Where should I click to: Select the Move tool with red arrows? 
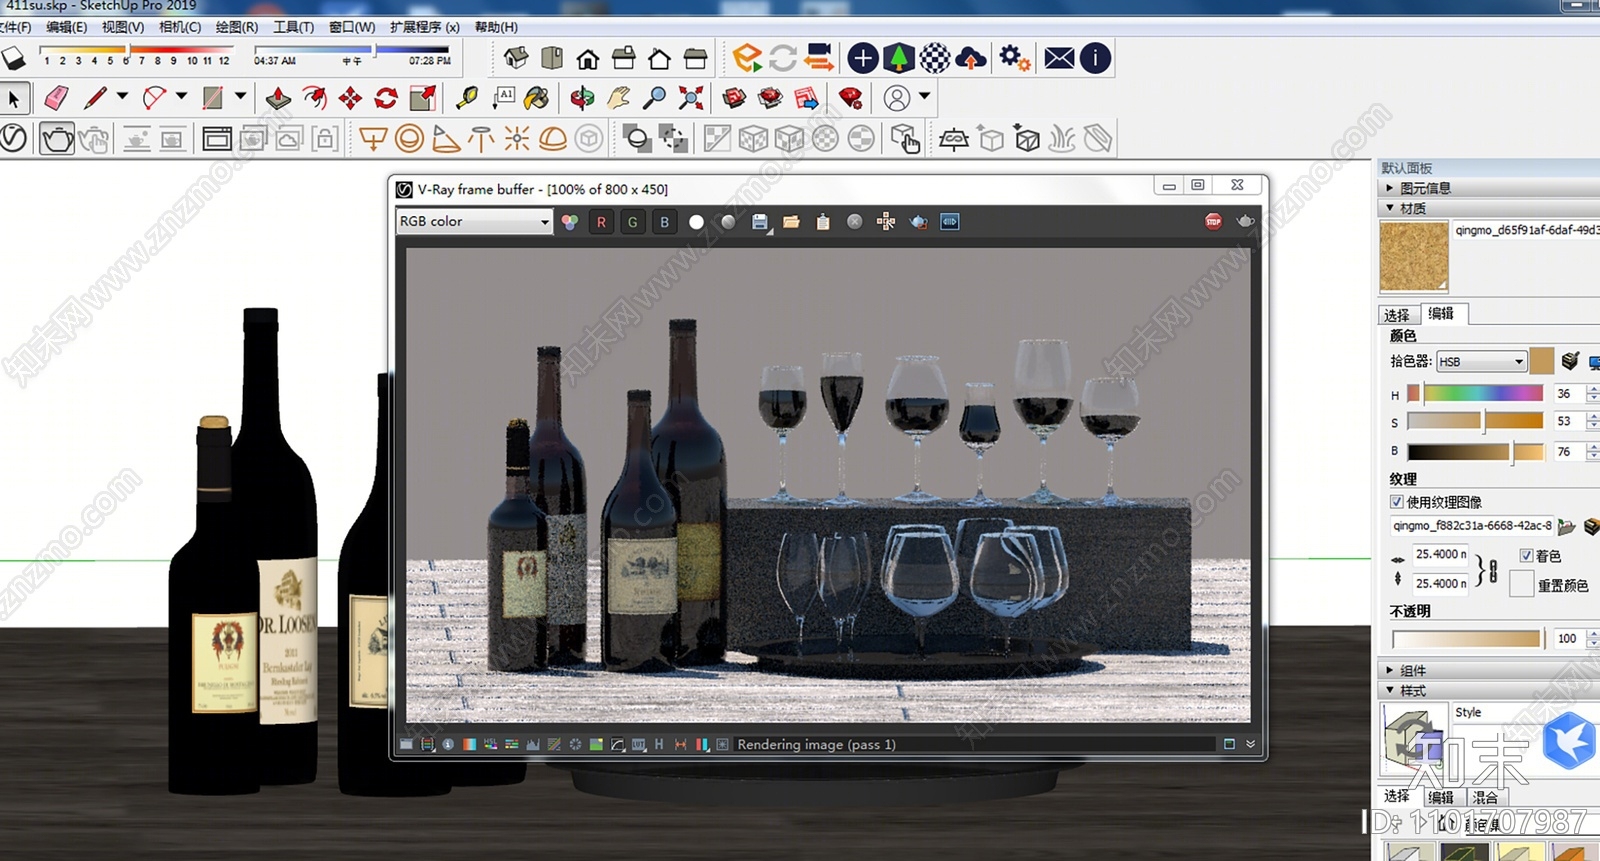tap(350, 98)
